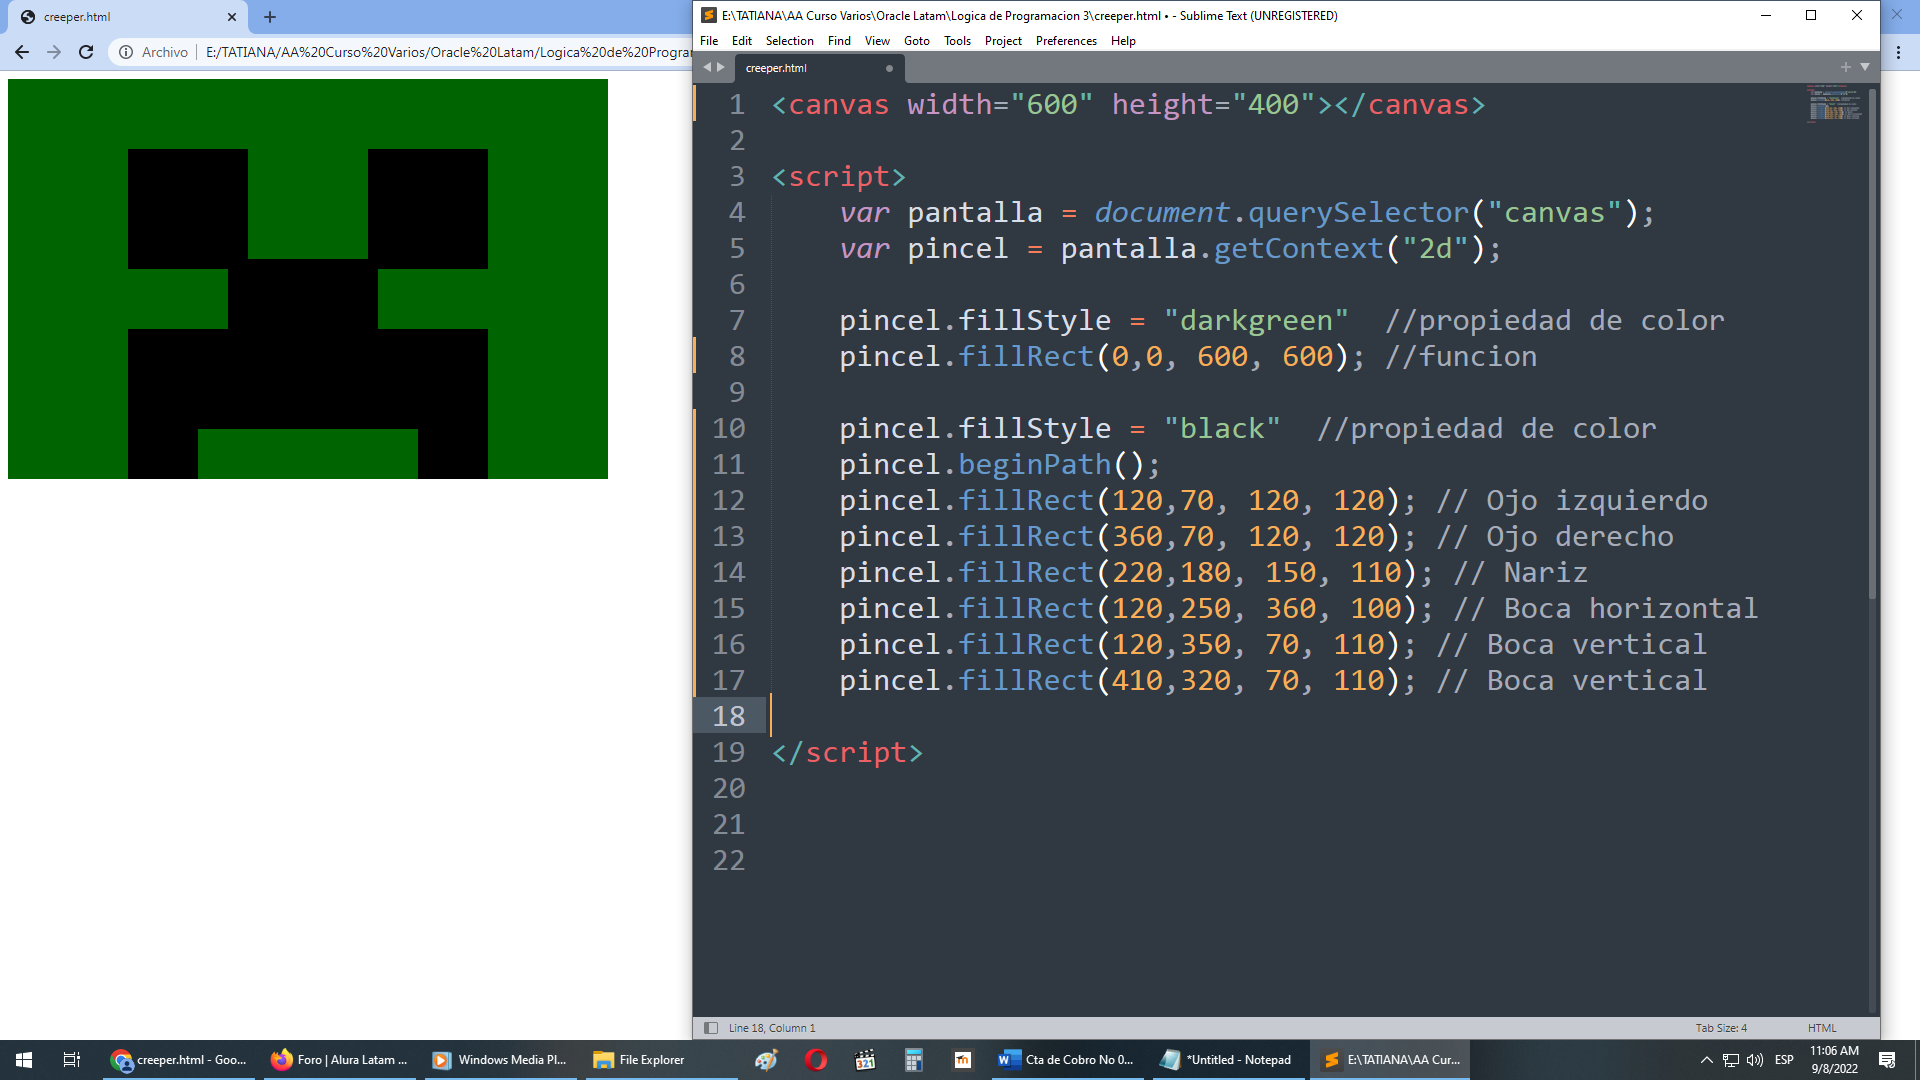The height and width of the screenshot is (1080, 1920).
Task: Close the creeper.html Chrome tab
Action: click(x=232, y=17)
